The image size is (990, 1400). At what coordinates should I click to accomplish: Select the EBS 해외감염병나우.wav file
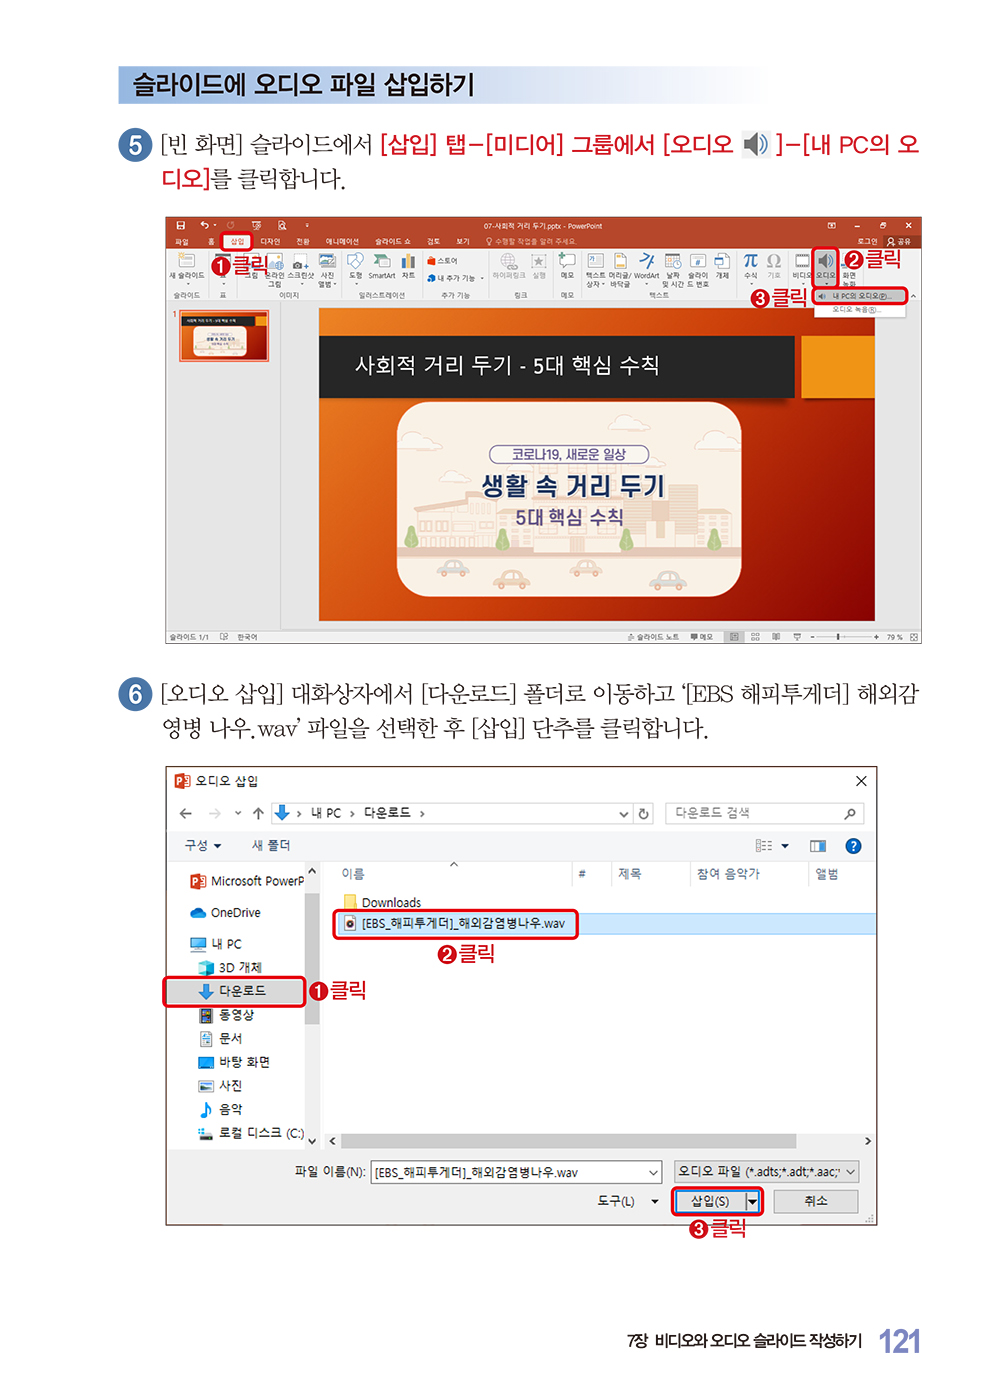point(455,923)
